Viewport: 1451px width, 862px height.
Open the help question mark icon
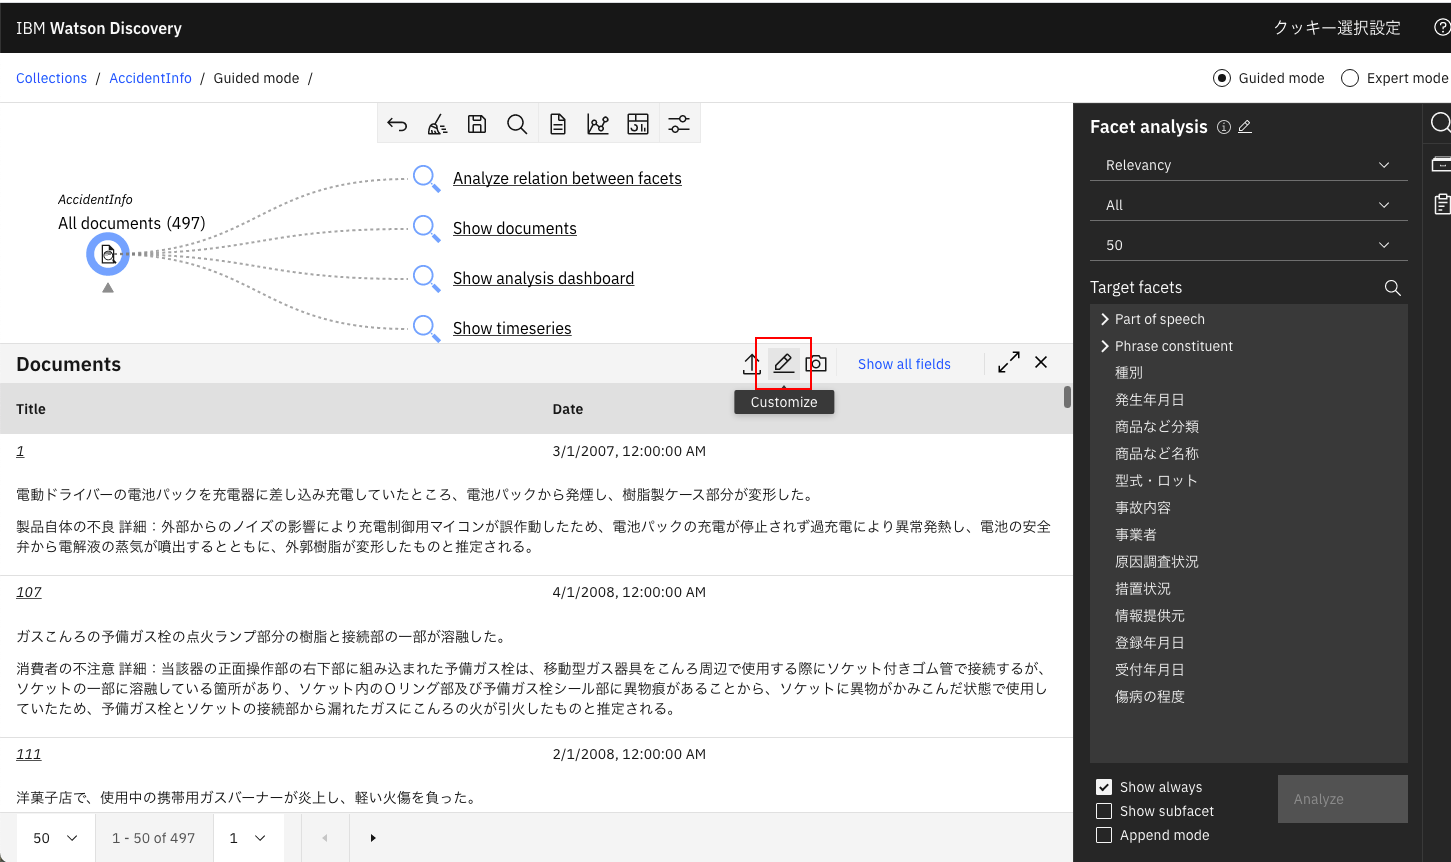(x=1442, y=28)
